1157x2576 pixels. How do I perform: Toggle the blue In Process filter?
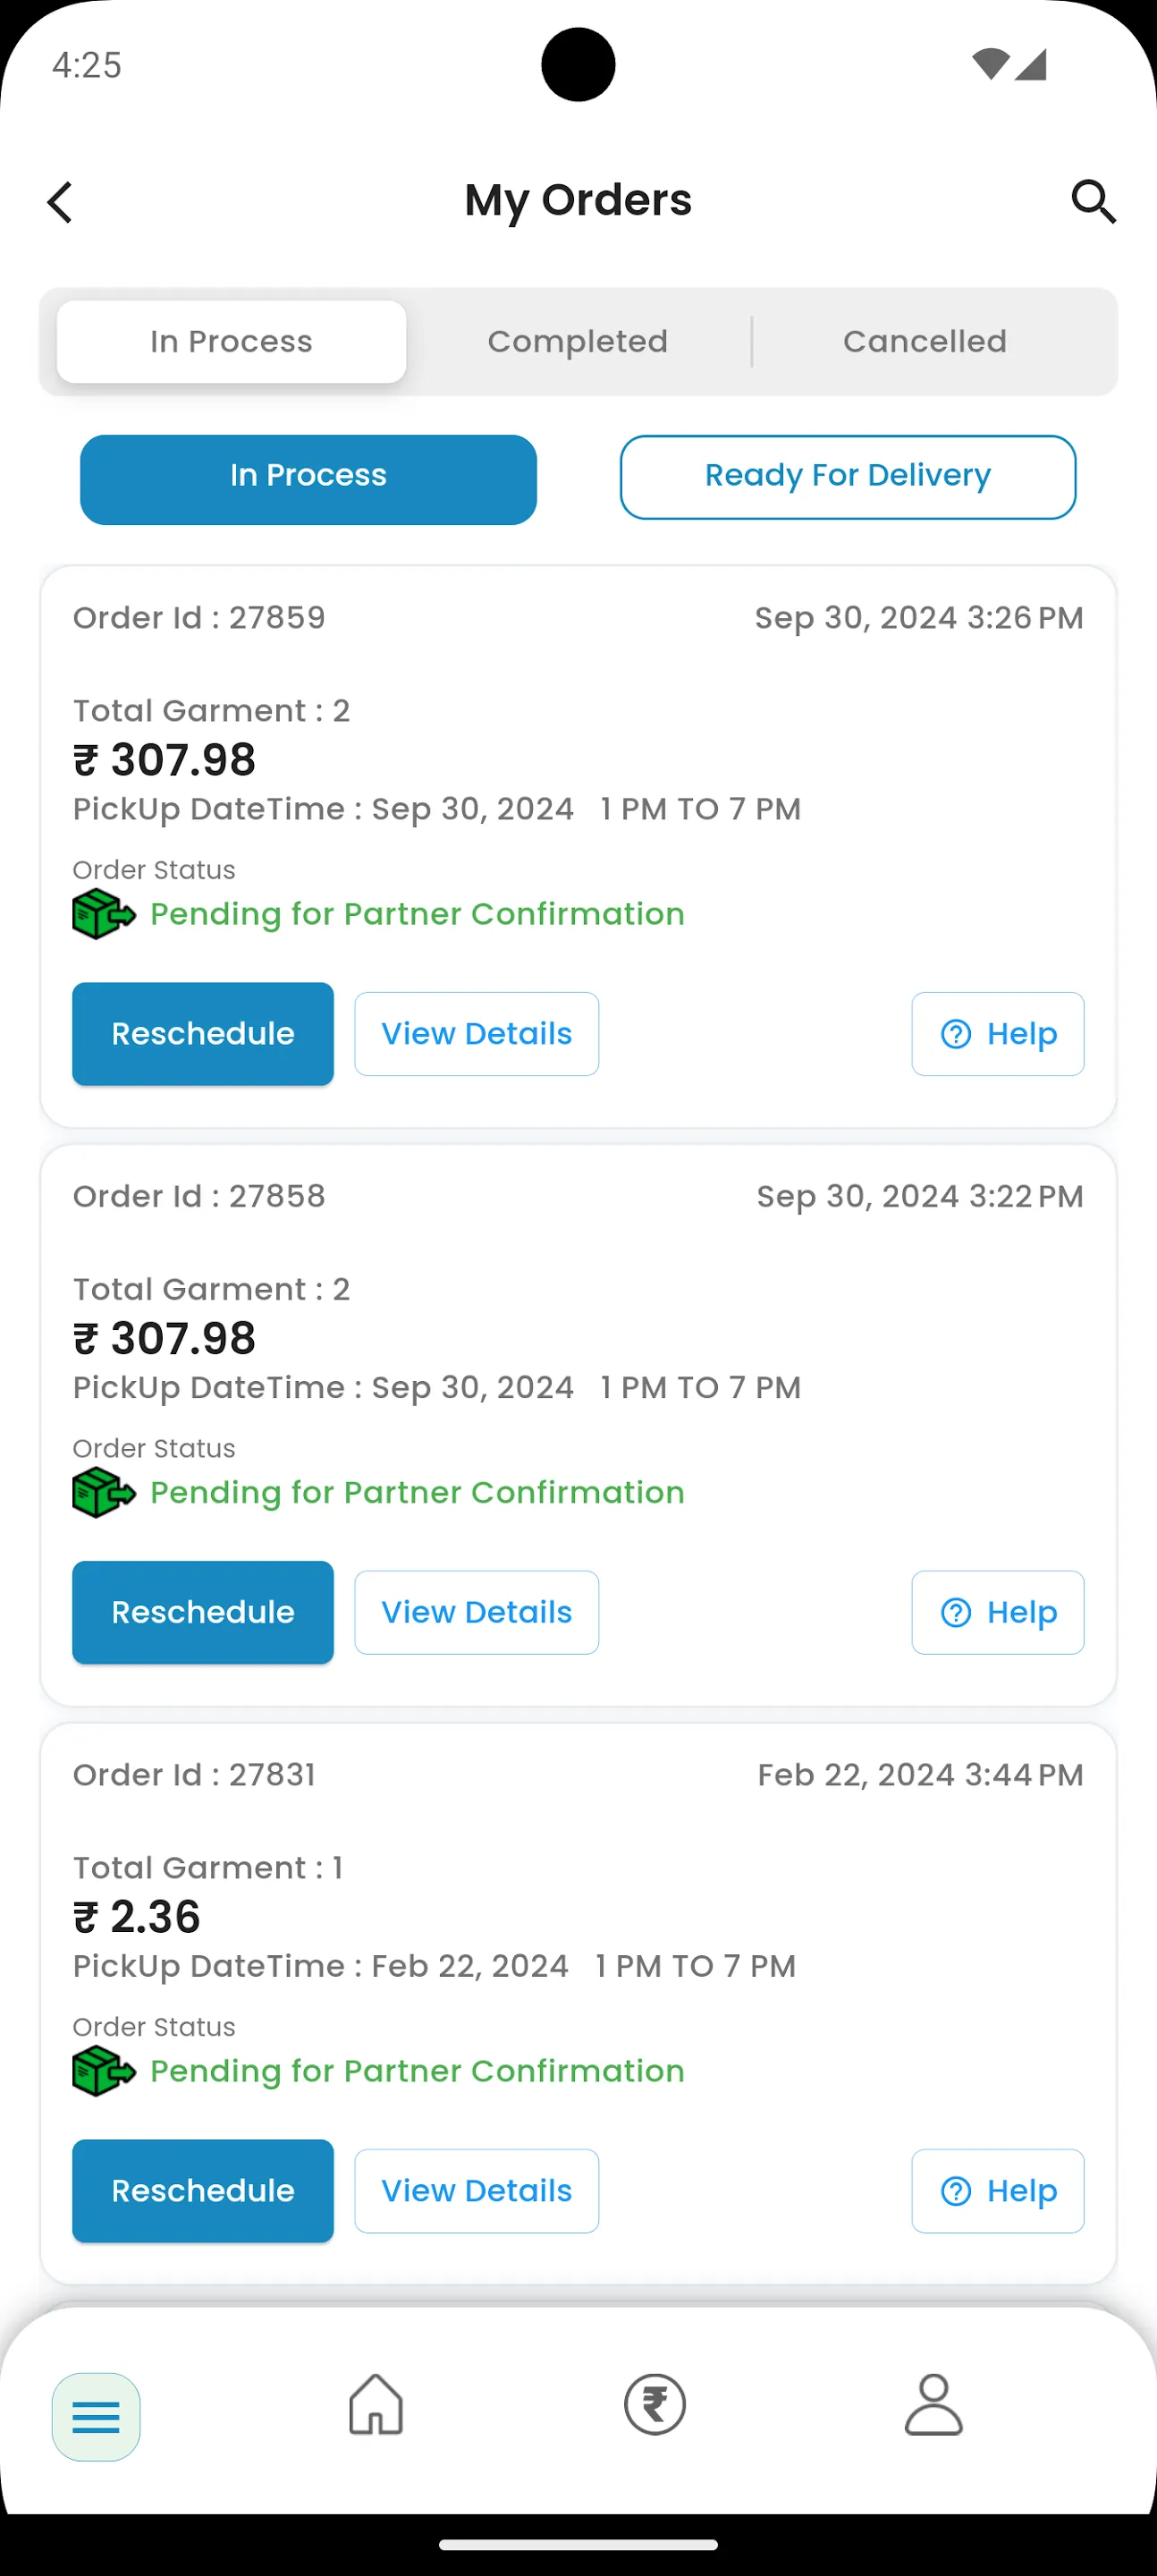click(308, 478)
